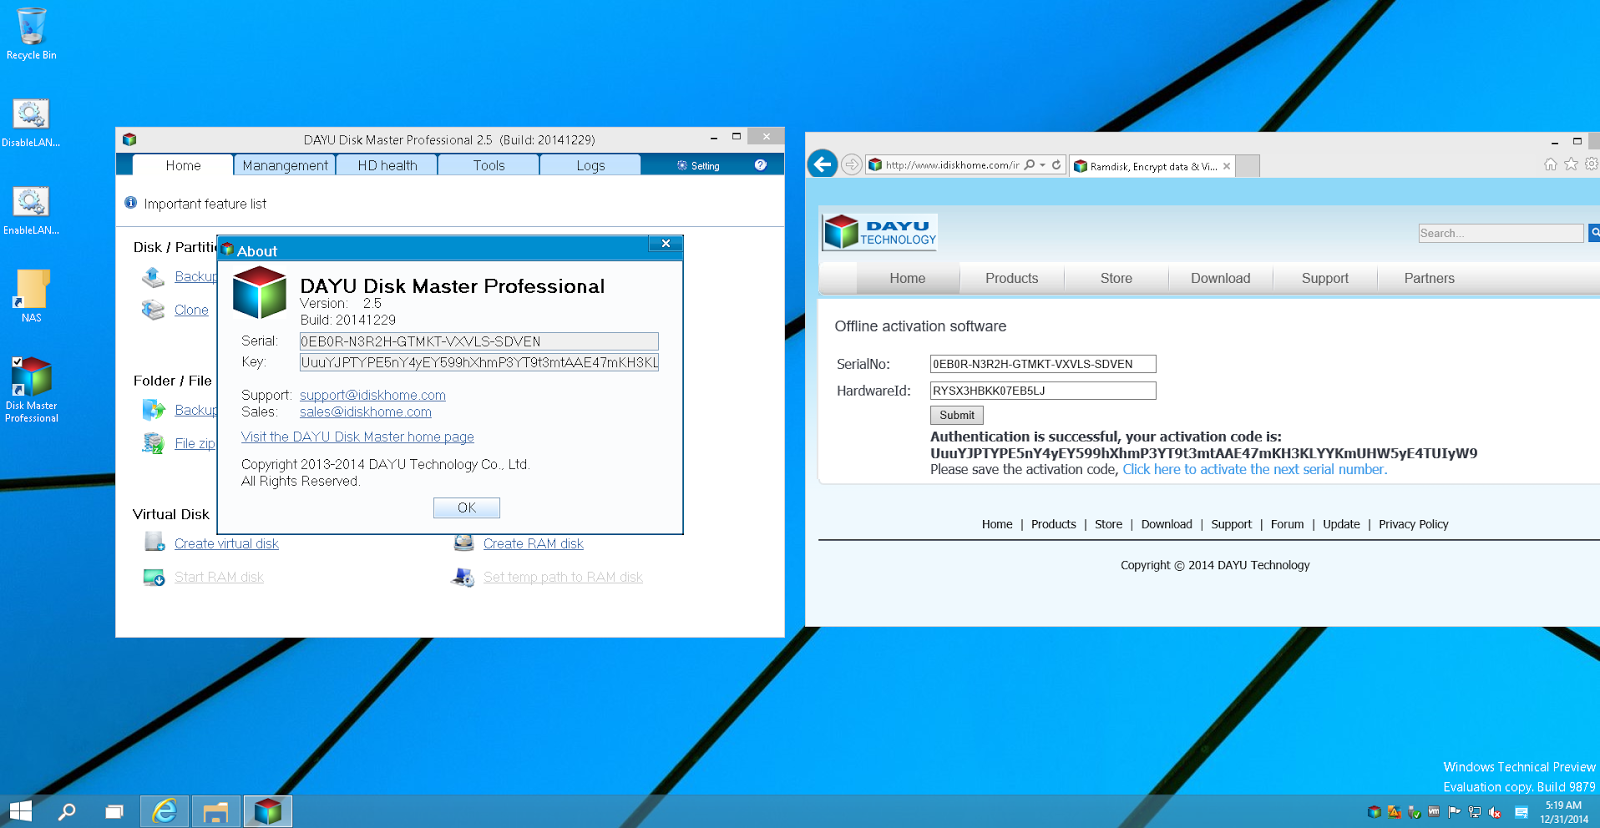The image size is (1600, 828).
Task: Open the Download menu on the website
Action: pyautogui.click(x=1220, y=279)
